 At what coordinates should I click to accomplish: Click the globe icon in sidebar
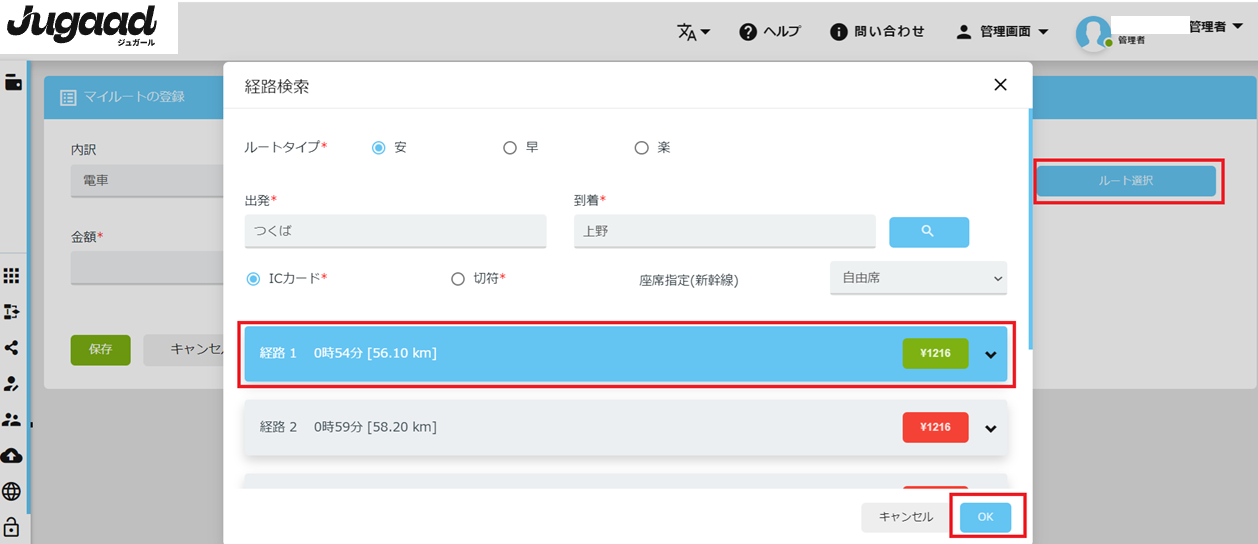[x=12, y=491]
